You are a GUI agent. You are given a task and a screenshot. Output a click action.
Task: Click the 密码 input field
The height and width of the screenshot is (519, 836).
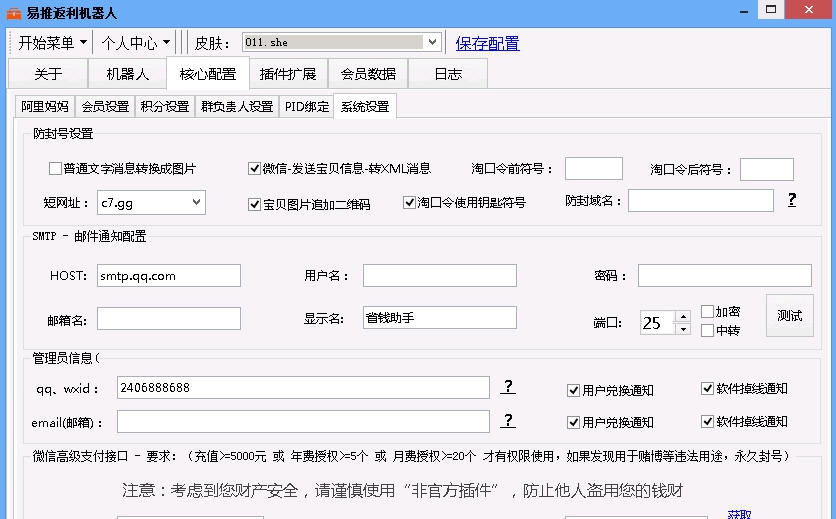tap(725, 275)
